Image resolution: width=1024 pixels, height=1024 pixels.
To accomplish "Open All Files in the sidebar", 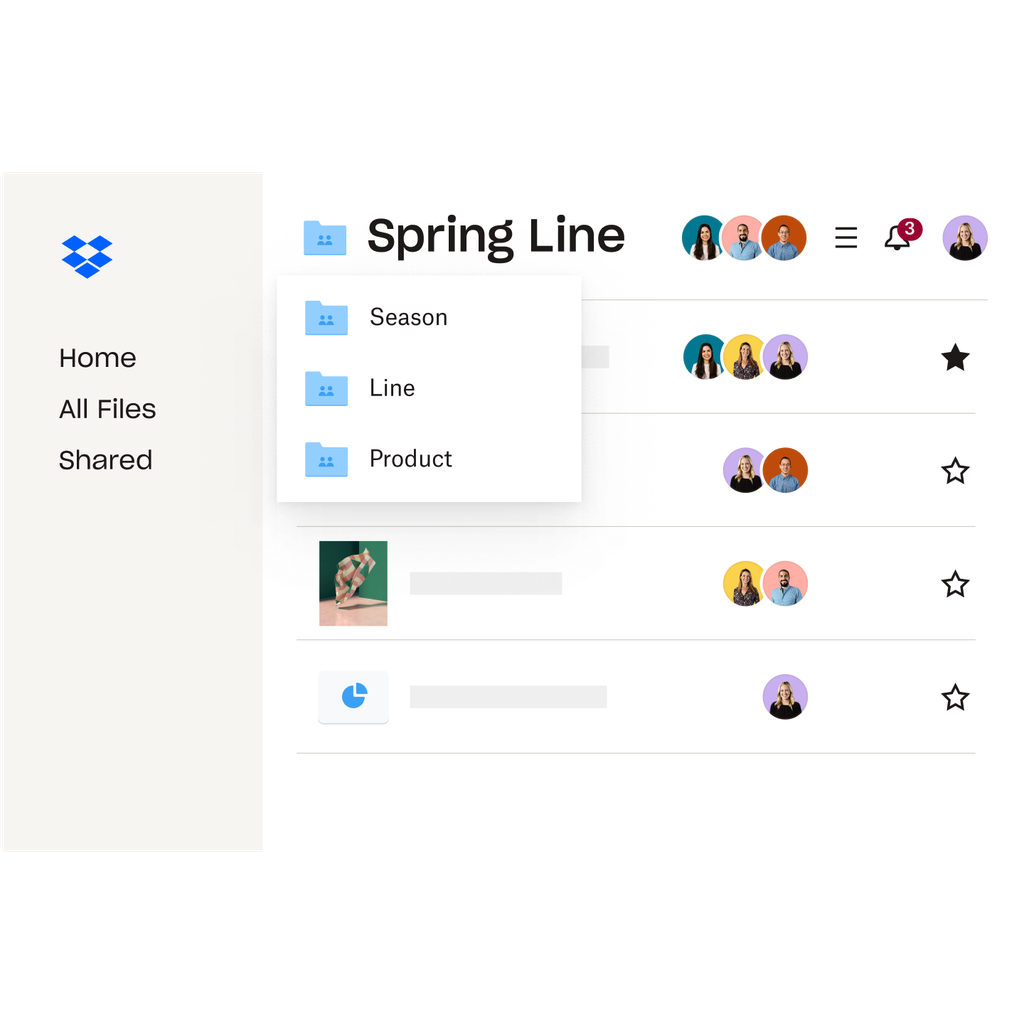I will [x=107, y=409].
